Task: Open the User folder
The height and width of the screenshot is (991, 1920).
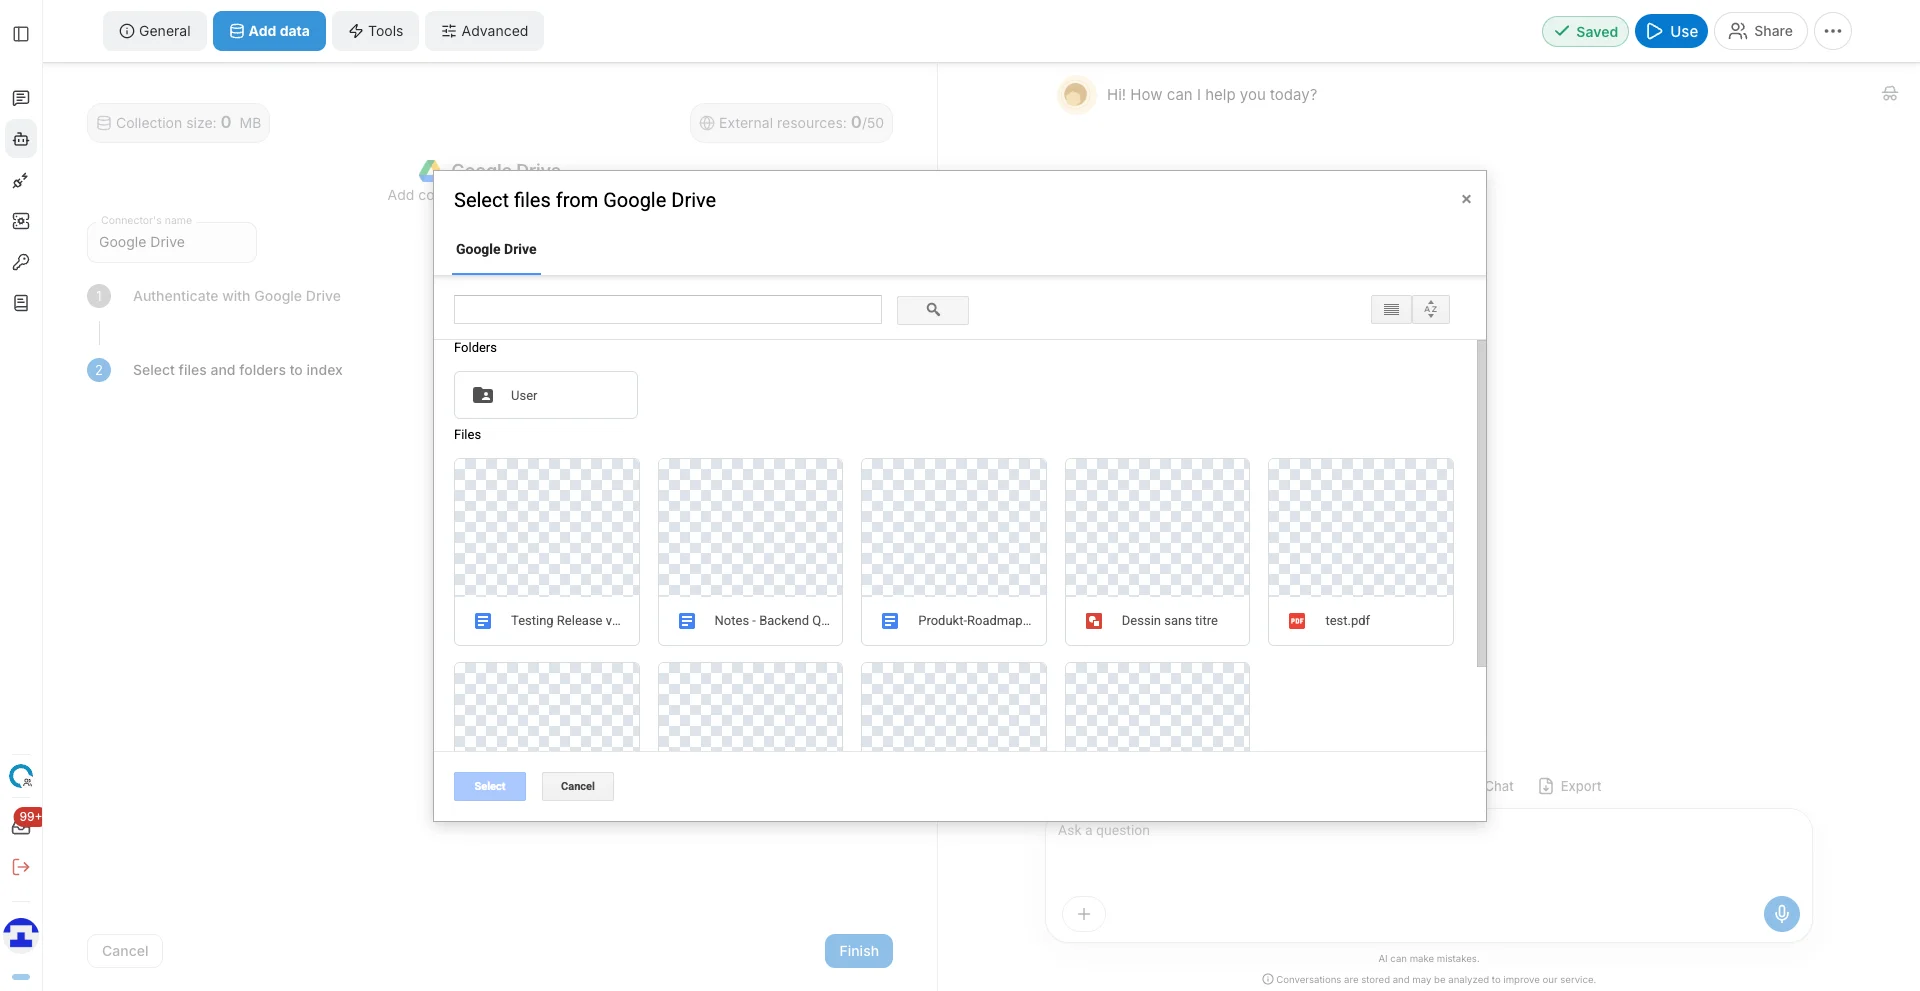Action: (546, 395)
